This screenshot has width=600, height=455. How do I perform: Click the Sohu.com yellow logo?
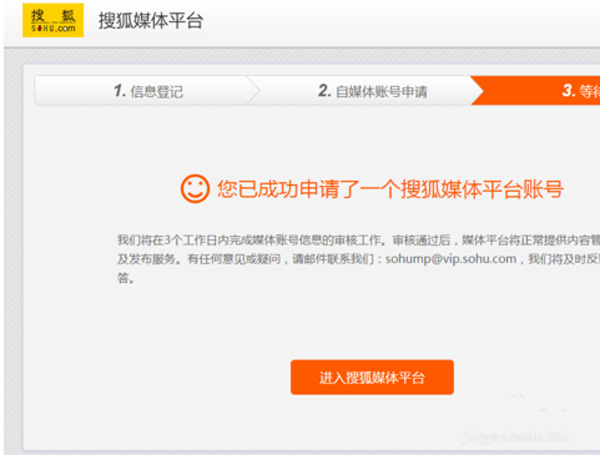coord(53,20)
